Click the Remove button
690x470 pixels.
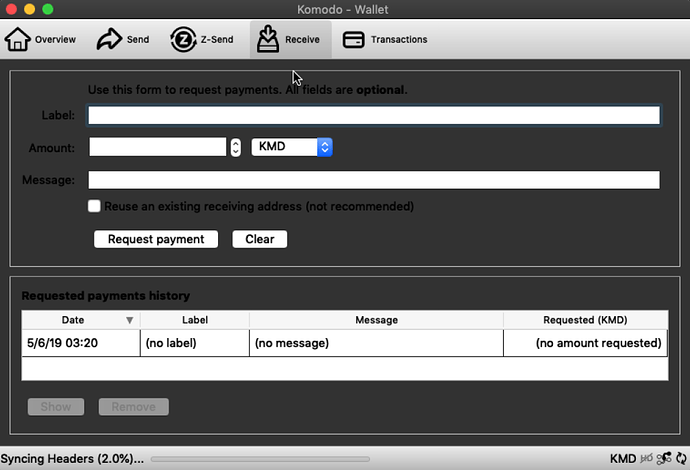[x=133, y=407]
